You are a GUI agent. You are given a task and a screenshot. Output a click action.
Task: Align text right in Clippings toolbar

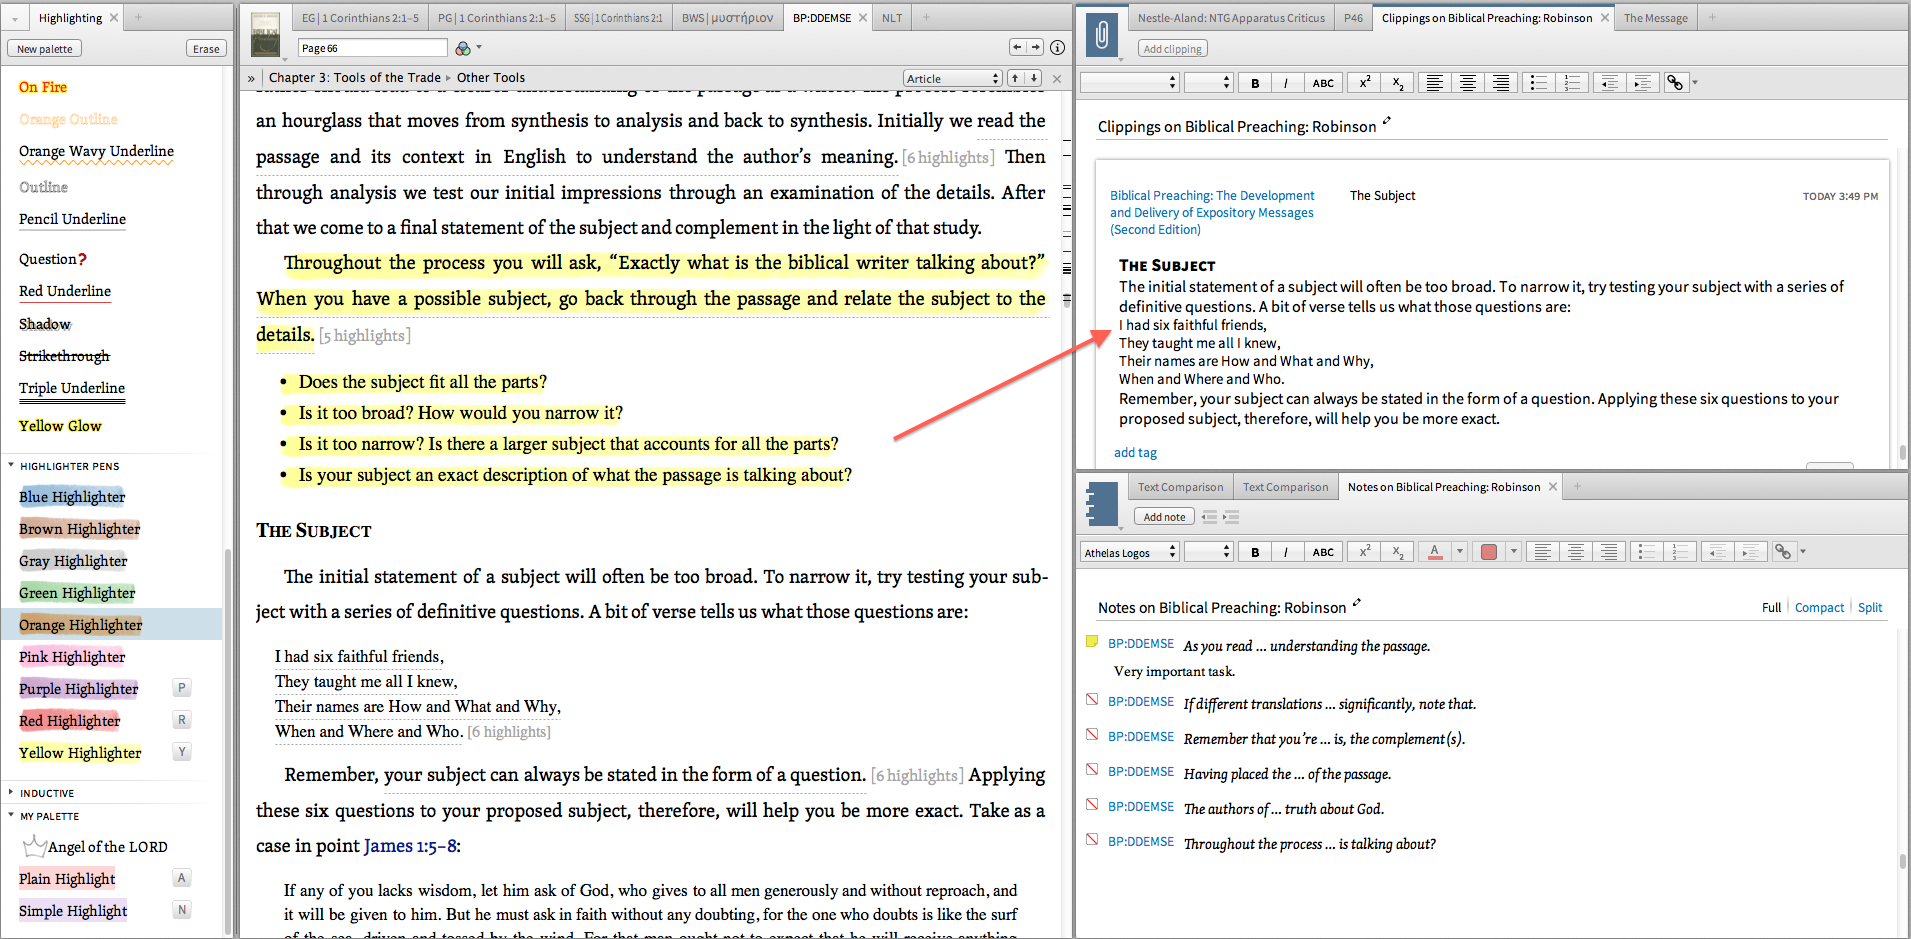tap(1501, 83)
